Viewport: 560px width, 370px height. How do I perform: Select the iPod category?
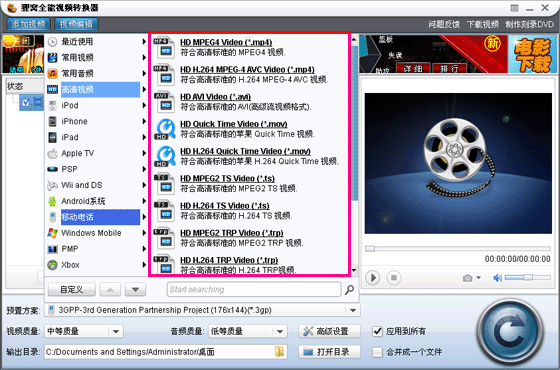click(70, 105)
